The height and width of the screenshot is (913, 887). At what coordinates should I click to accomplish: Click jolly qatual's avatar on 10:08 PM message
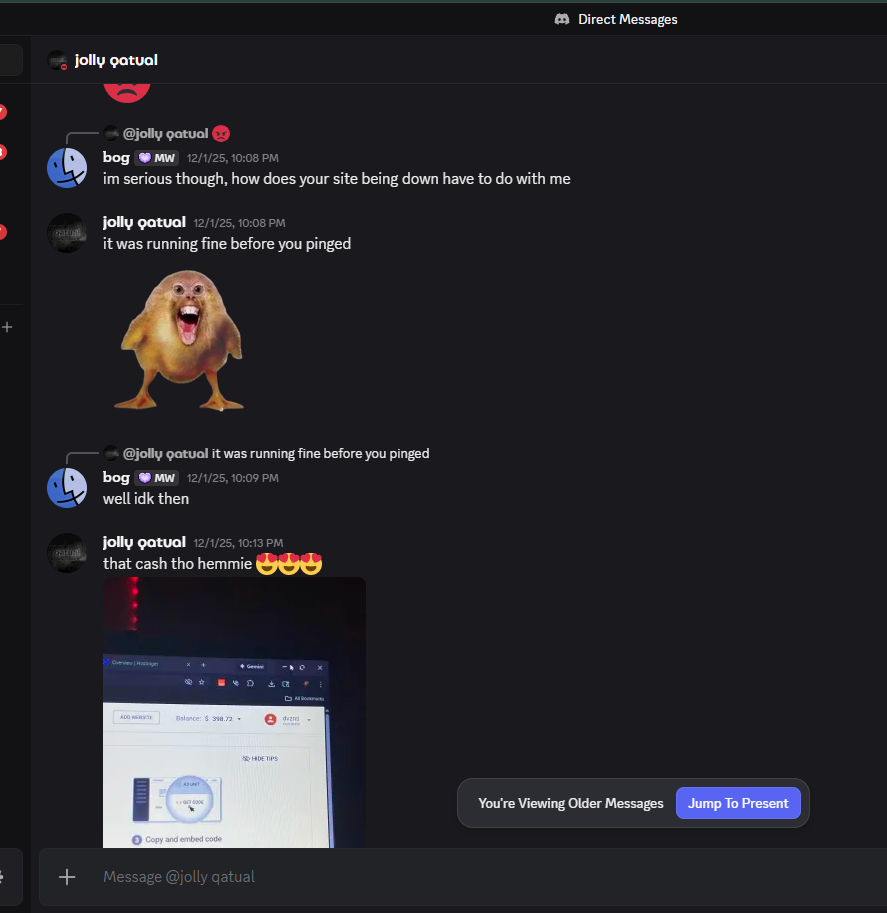pyautogui.click(x=67, y=233)
